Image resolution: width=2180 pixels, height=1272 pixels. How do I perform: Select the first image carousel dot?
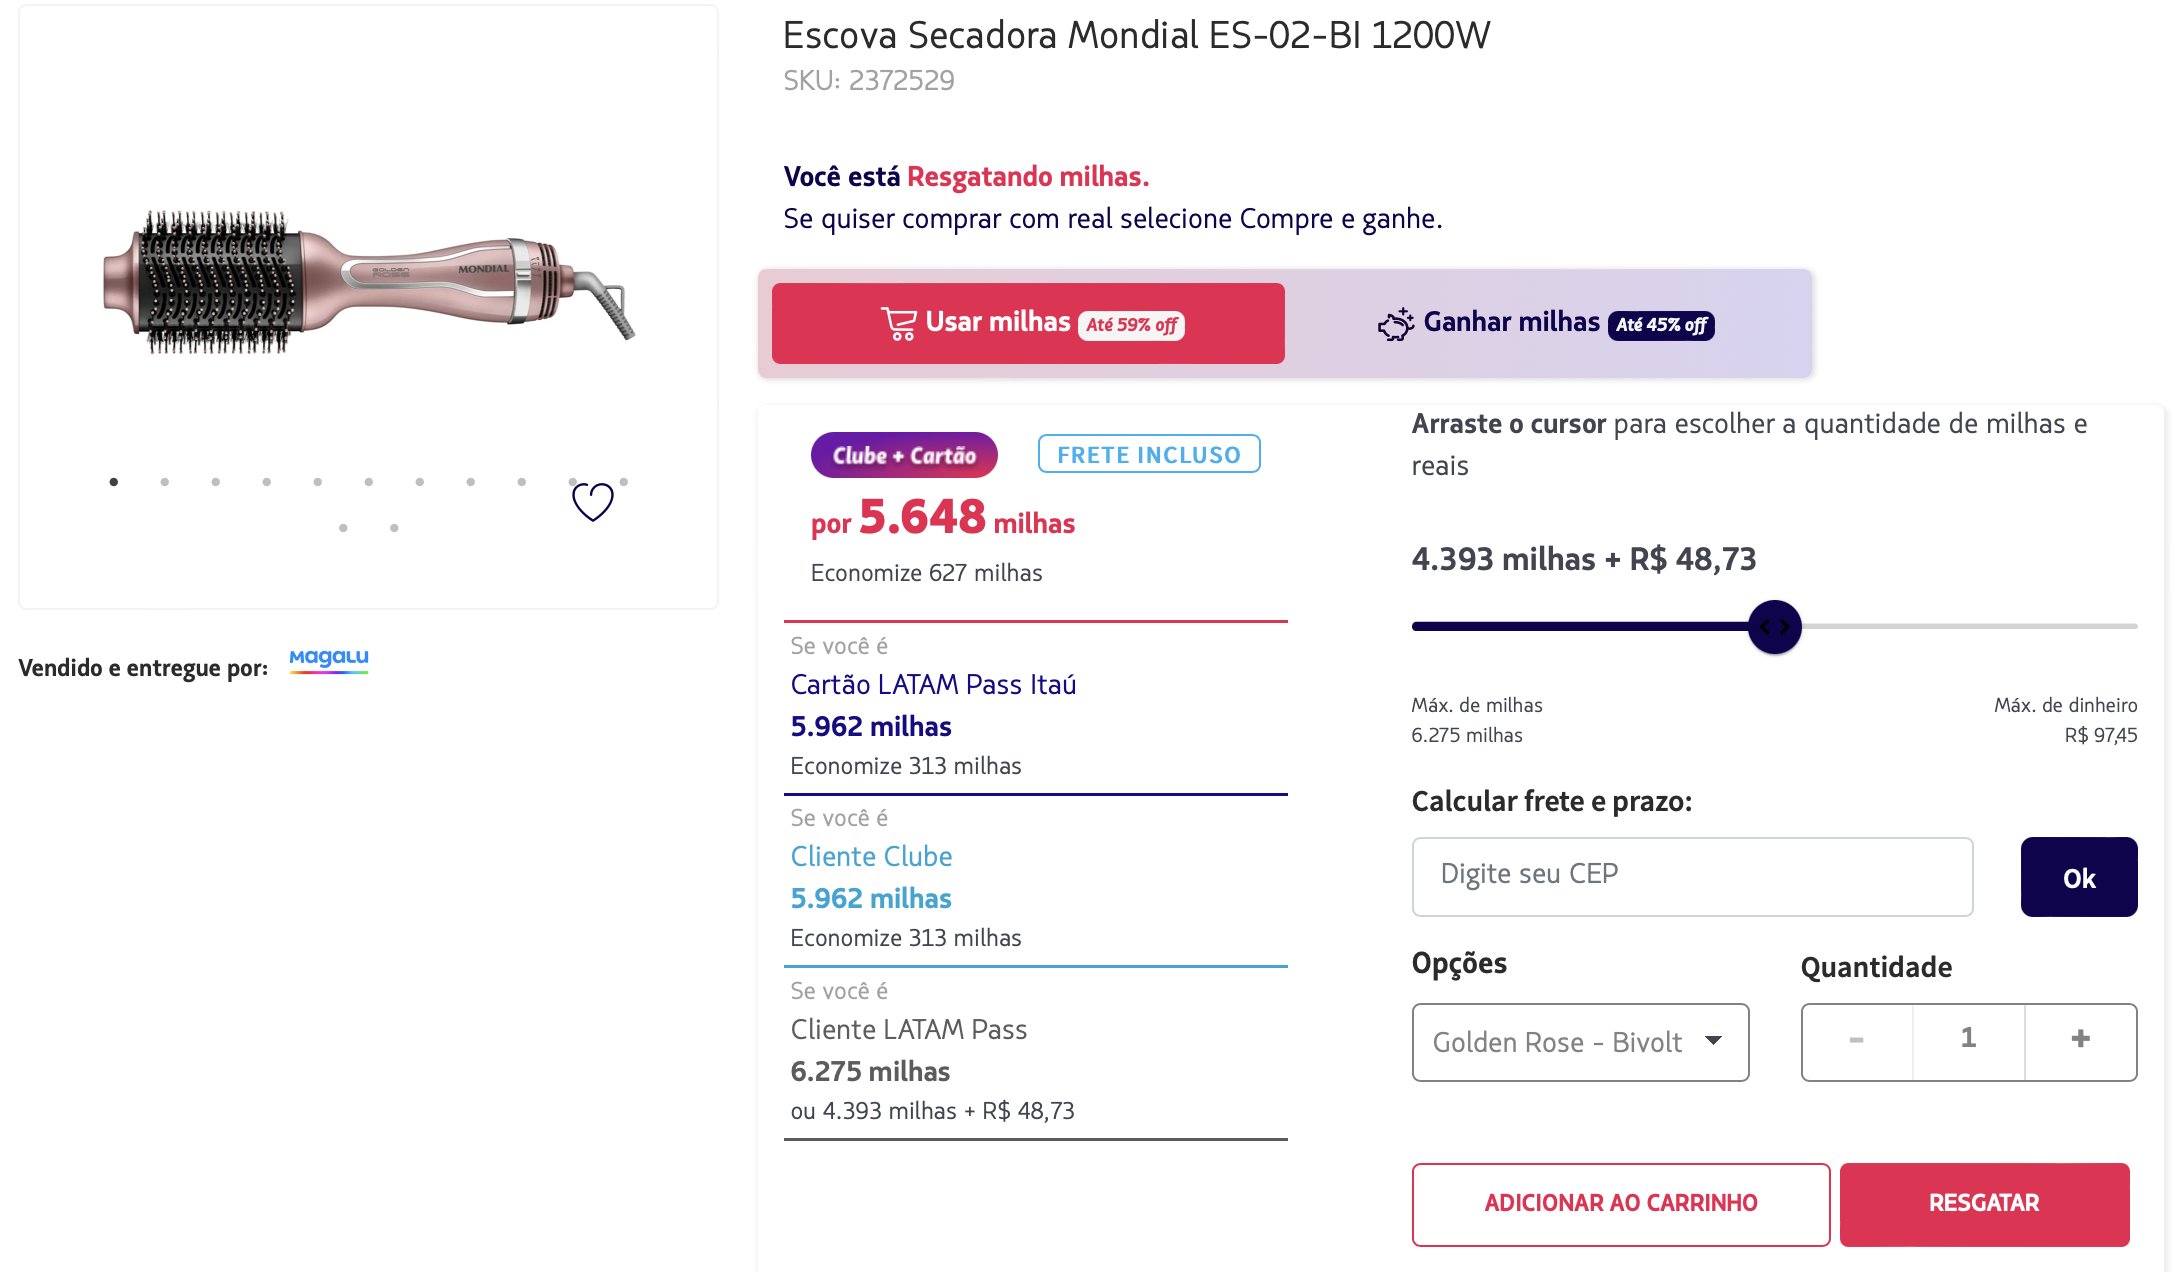click(114, 482)
